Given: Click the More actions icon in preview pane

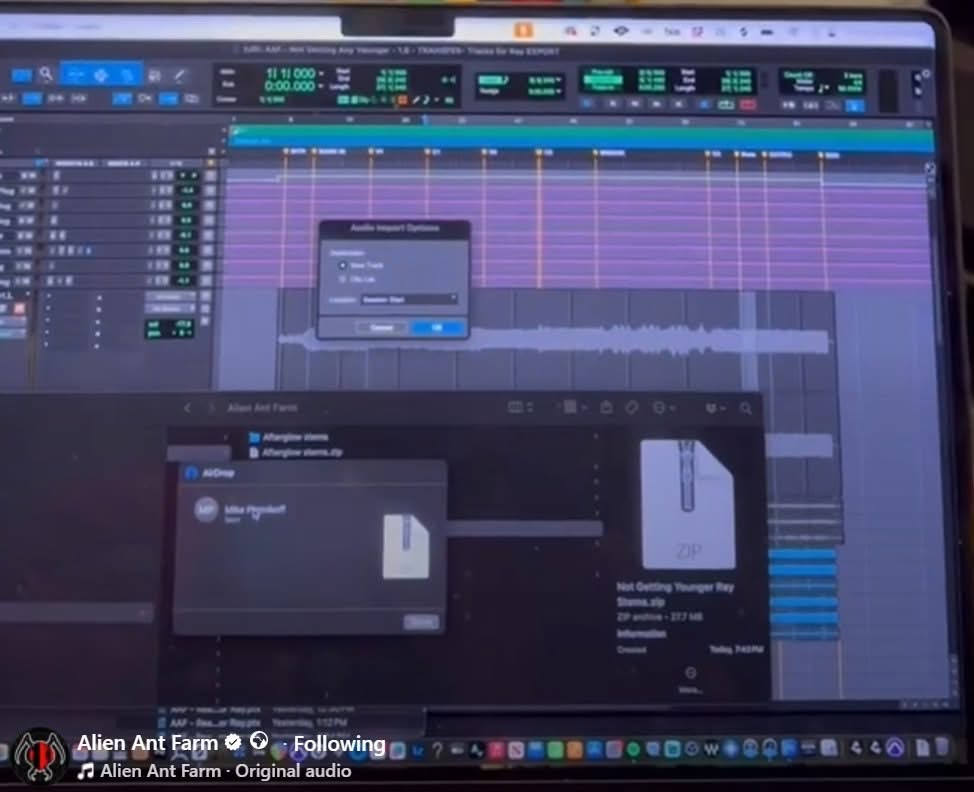Looking at the screenshot, I should [690, 673].
